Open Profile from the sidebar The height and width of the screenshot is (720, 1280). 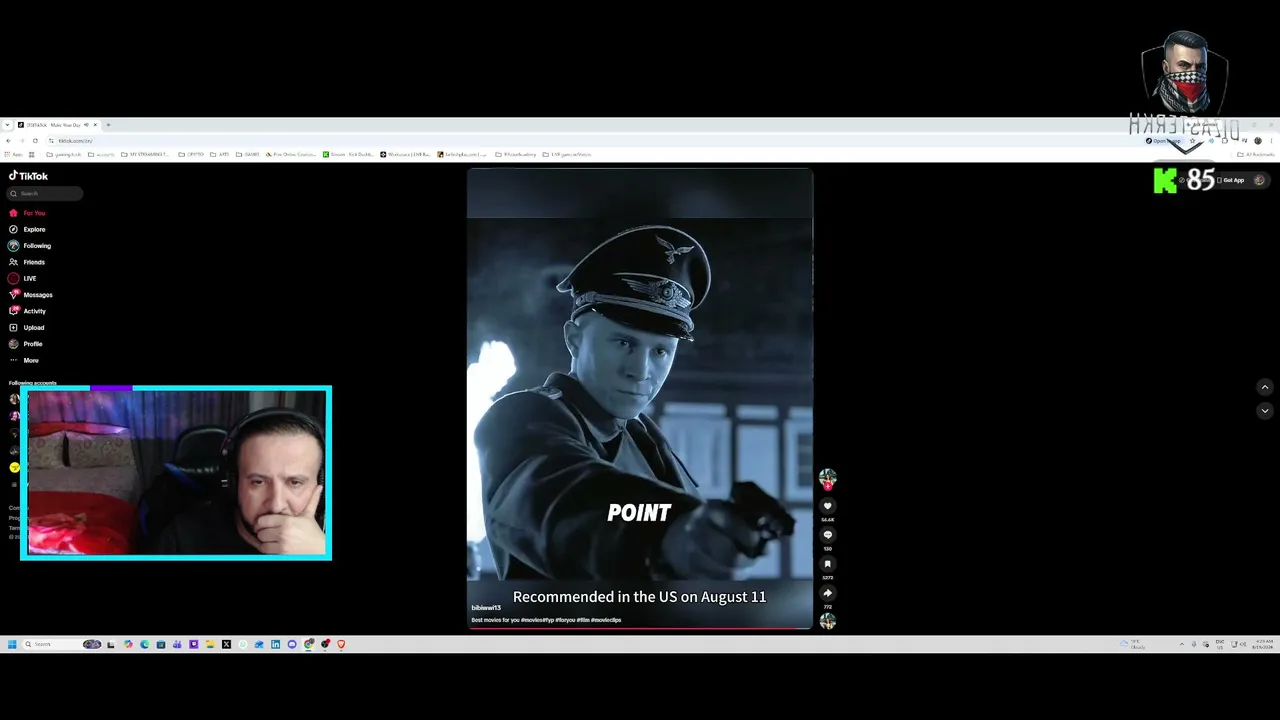pyautogui.click(x=26, y=344)
